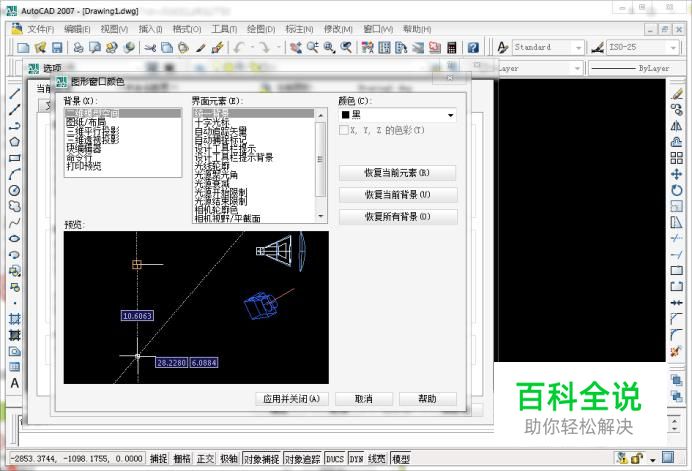Toggle the X, Y, Z 的色彩 checkbox
692x471 pixels.
[x=344, y=130]
